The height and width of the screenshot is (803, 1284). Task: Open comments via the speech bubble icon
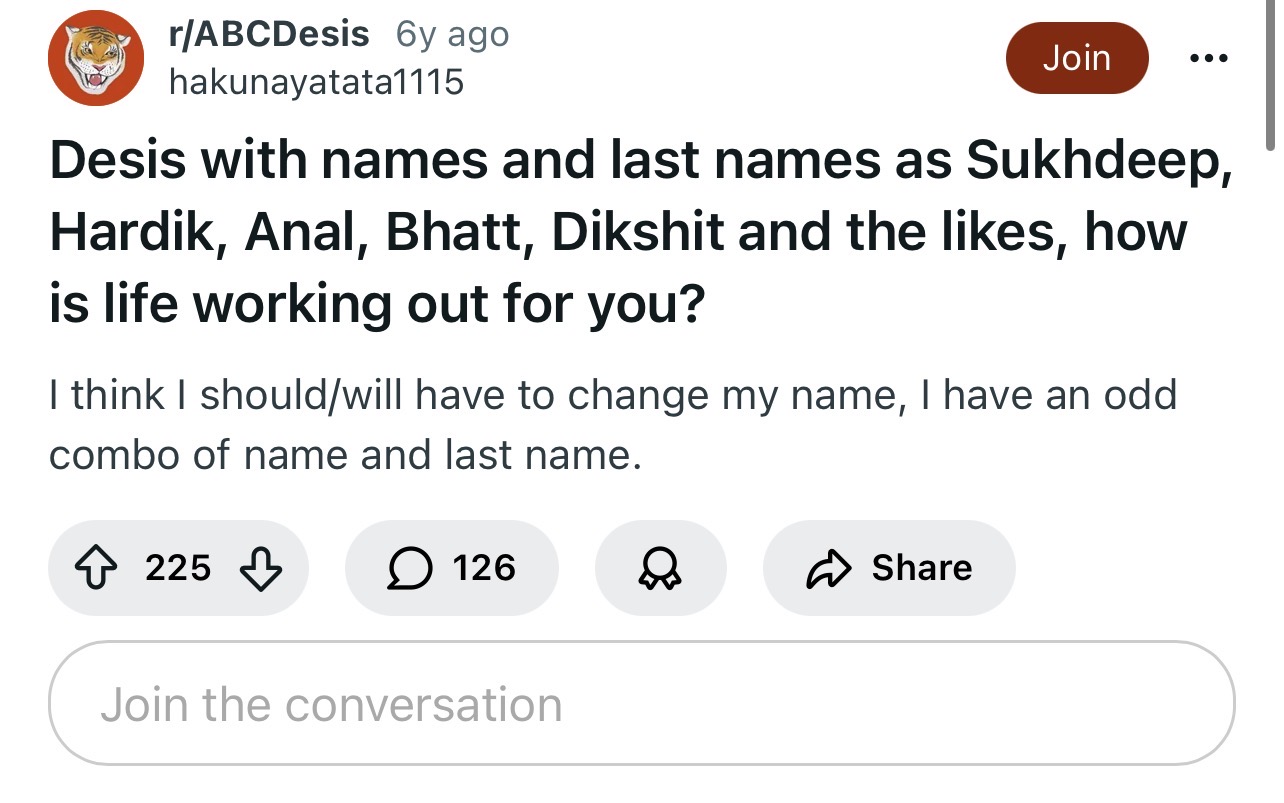point(408,568)
